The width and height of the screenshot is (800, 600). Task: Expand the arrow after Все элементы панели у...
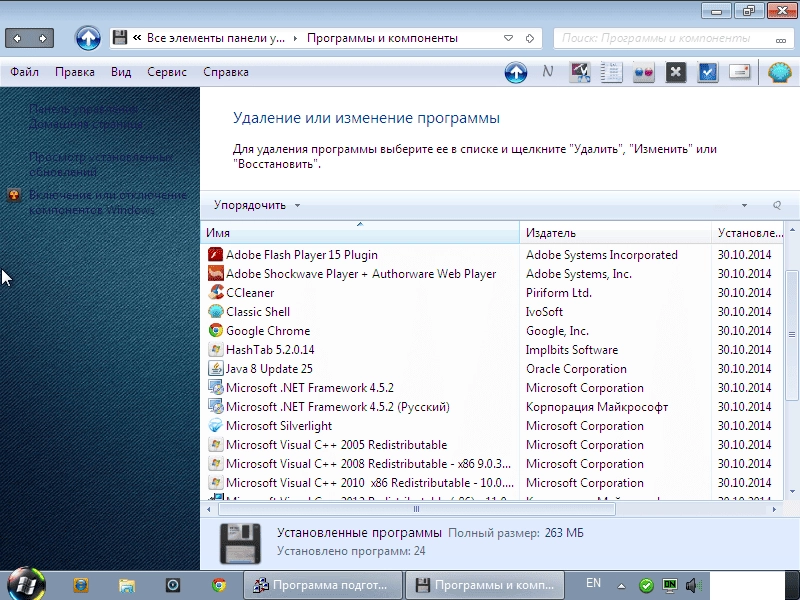[295, 38]
